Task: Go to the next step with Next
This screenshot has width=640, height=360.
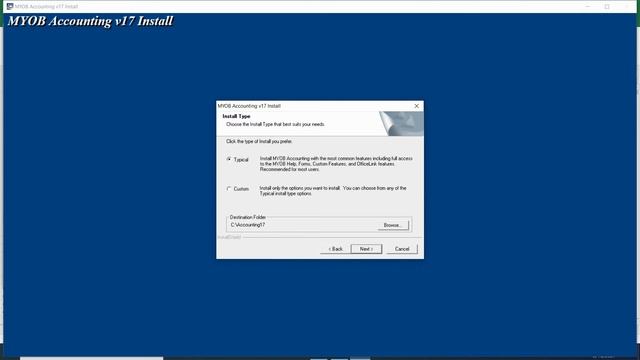Action: pyautogui.click(x=366, y=249)
